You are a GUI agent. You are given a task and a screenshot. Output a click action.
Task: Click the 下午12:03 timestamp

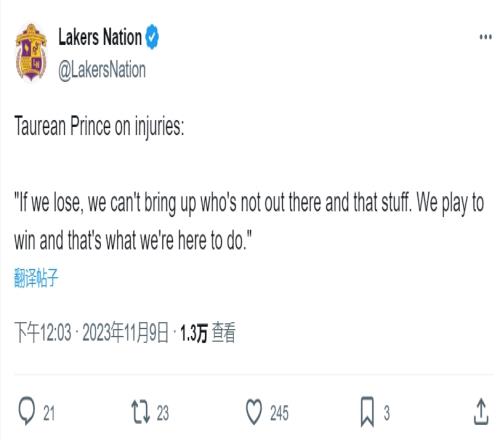click(43, 332)
